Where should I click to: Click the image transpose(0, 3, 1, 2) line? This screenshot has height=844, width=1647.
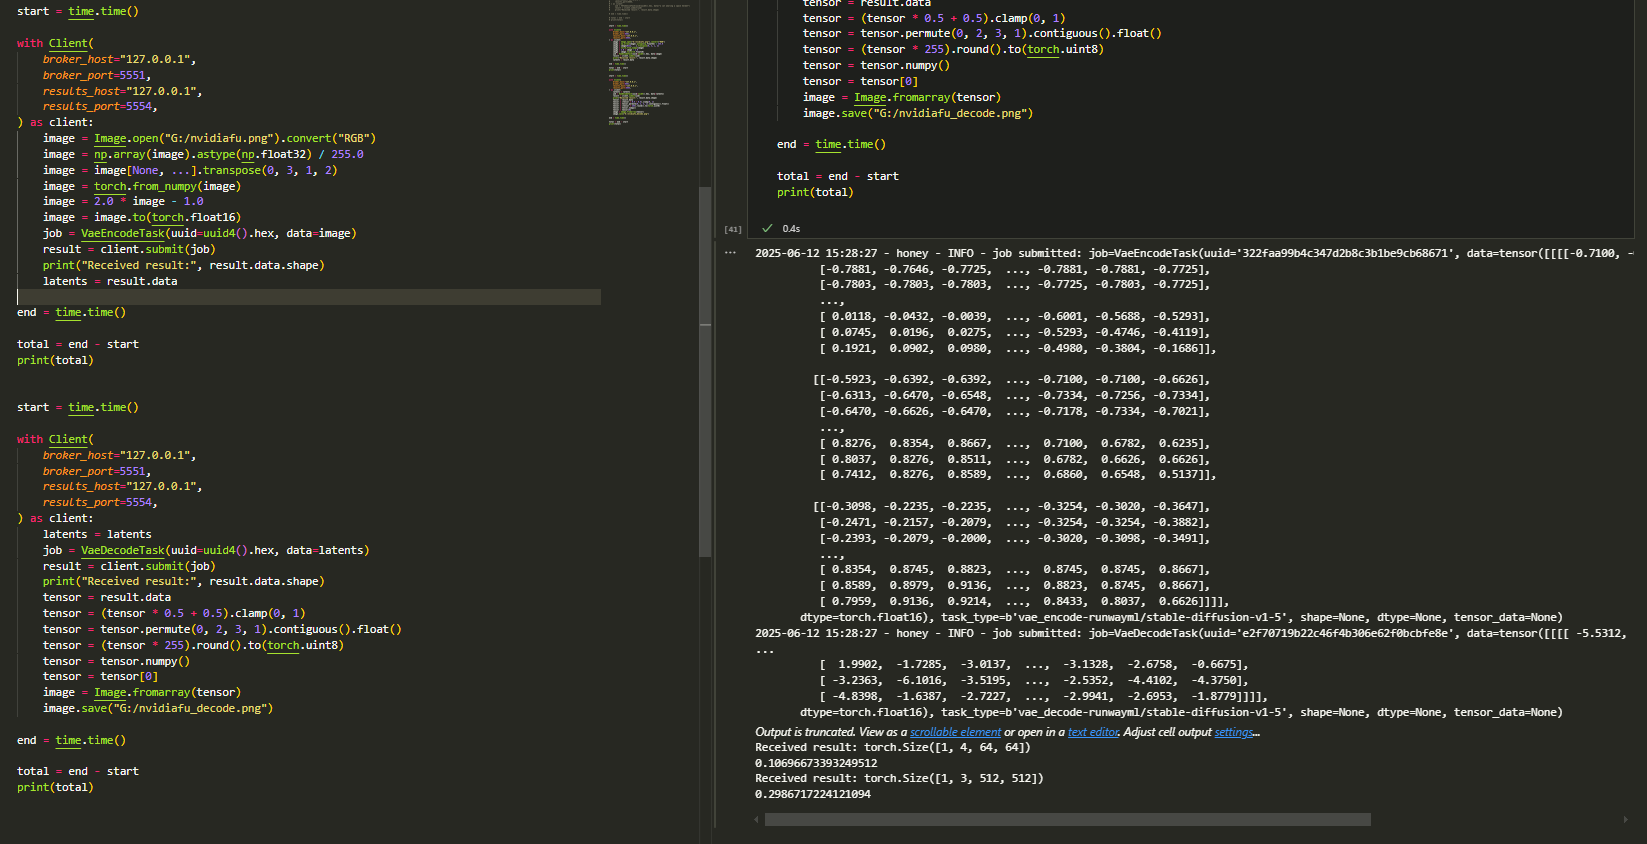[190, 170]
